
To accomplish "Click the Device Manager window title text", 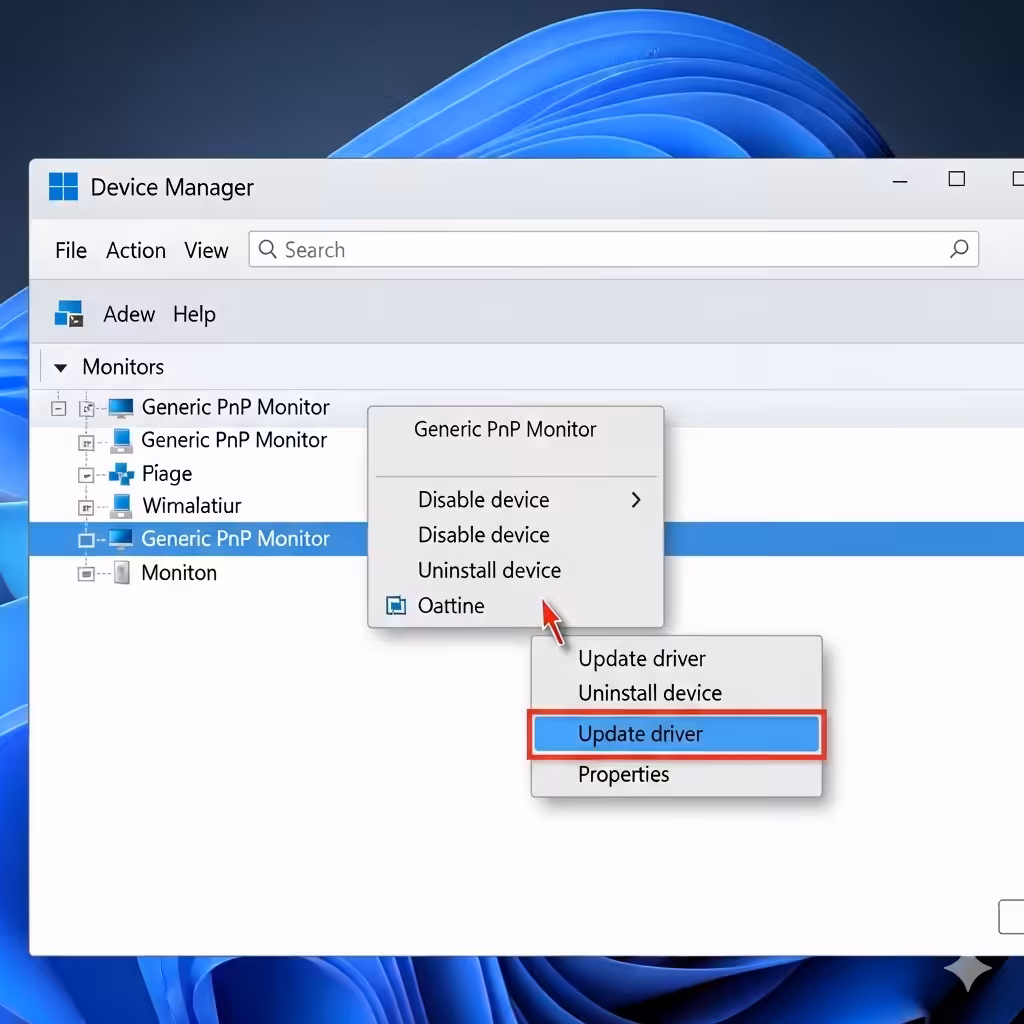I will (172, 187).
